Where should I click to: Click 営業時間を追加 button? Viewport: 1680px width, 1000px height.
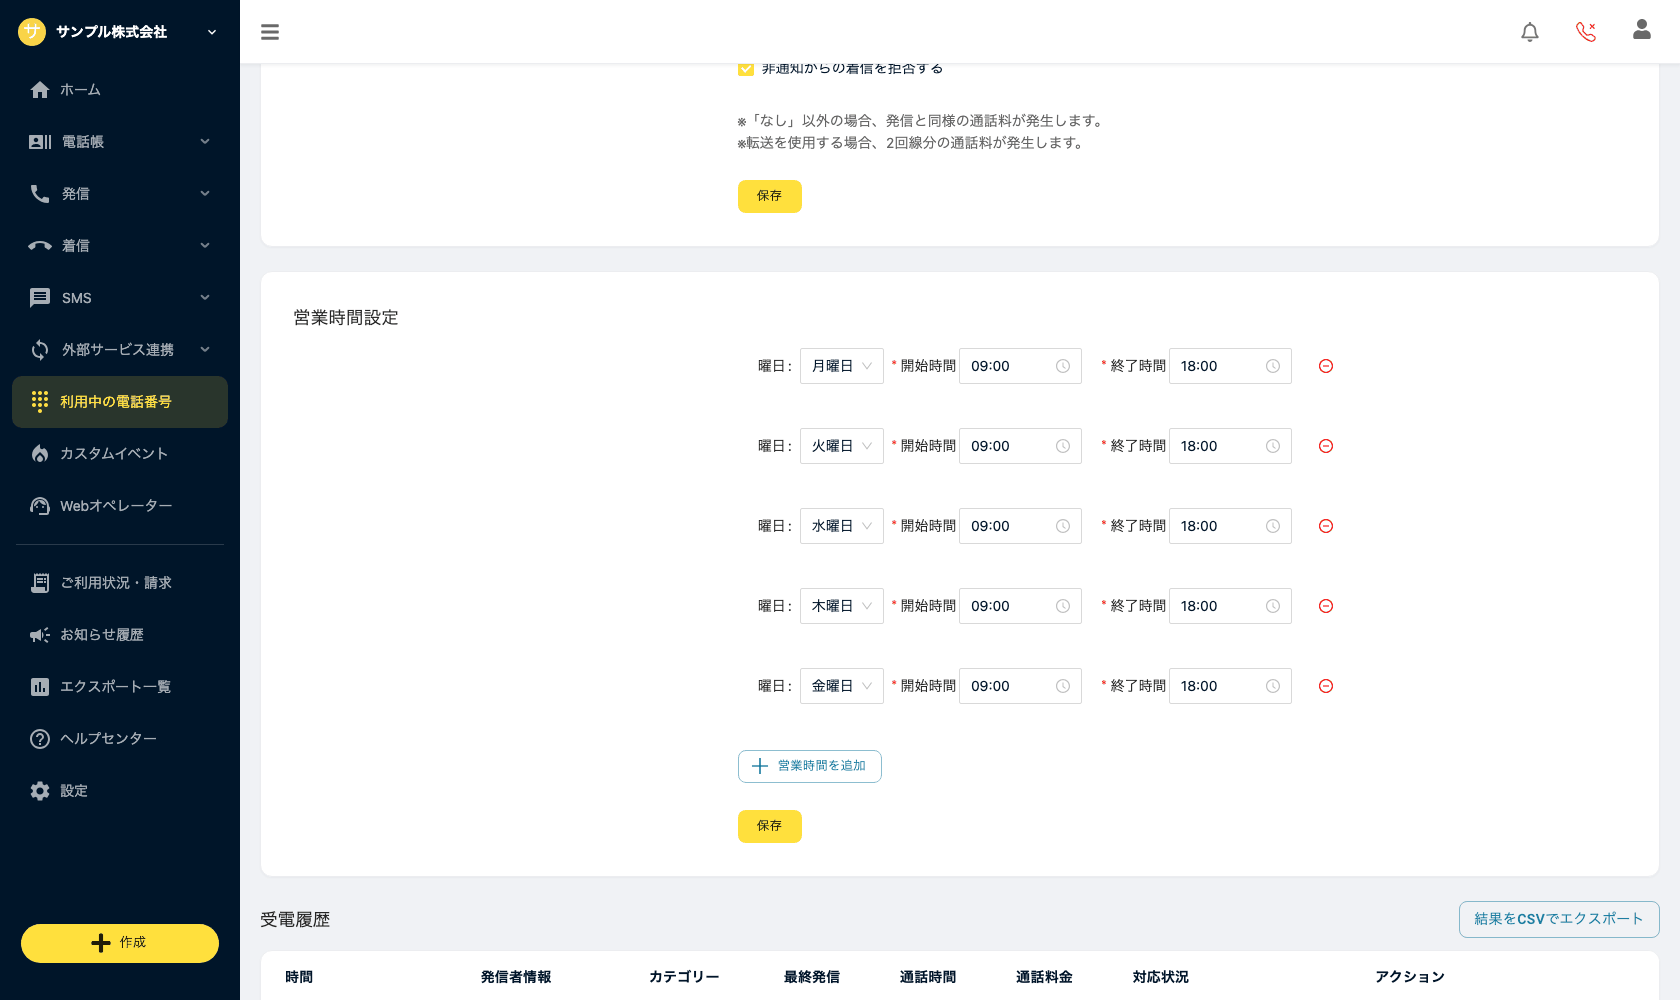coord(810,766)
